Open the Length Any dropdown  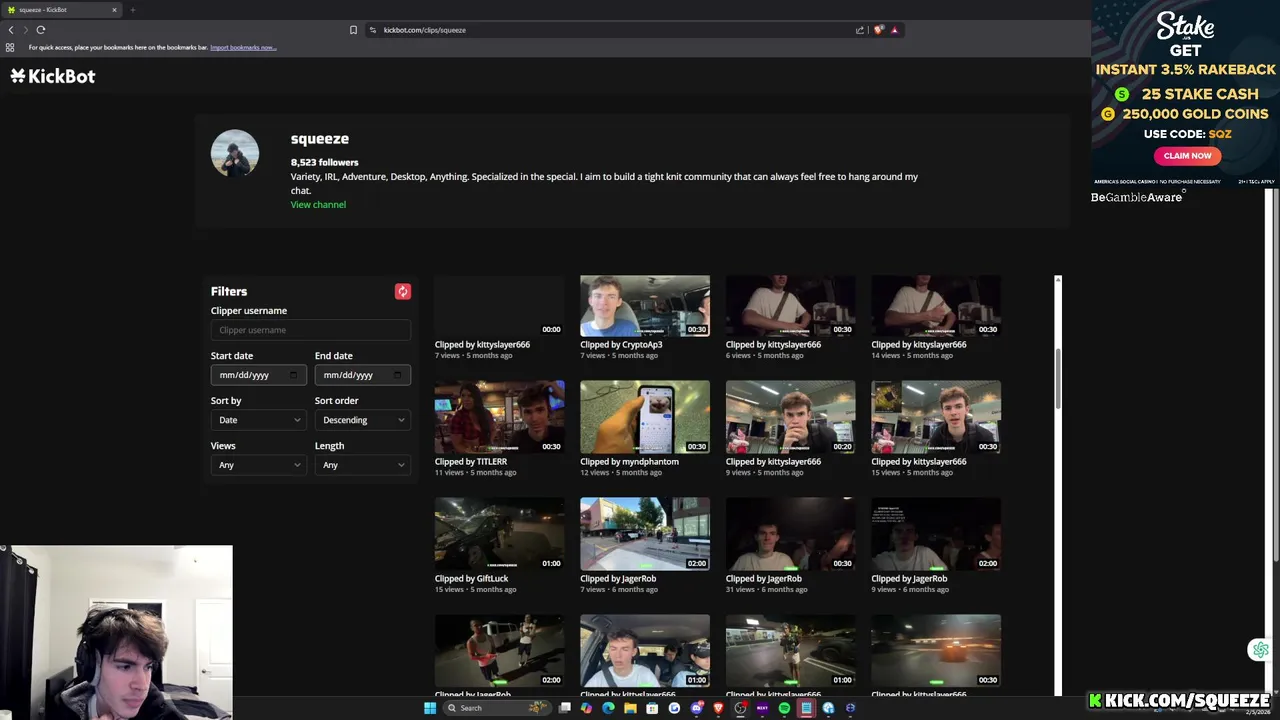(363, 465)
